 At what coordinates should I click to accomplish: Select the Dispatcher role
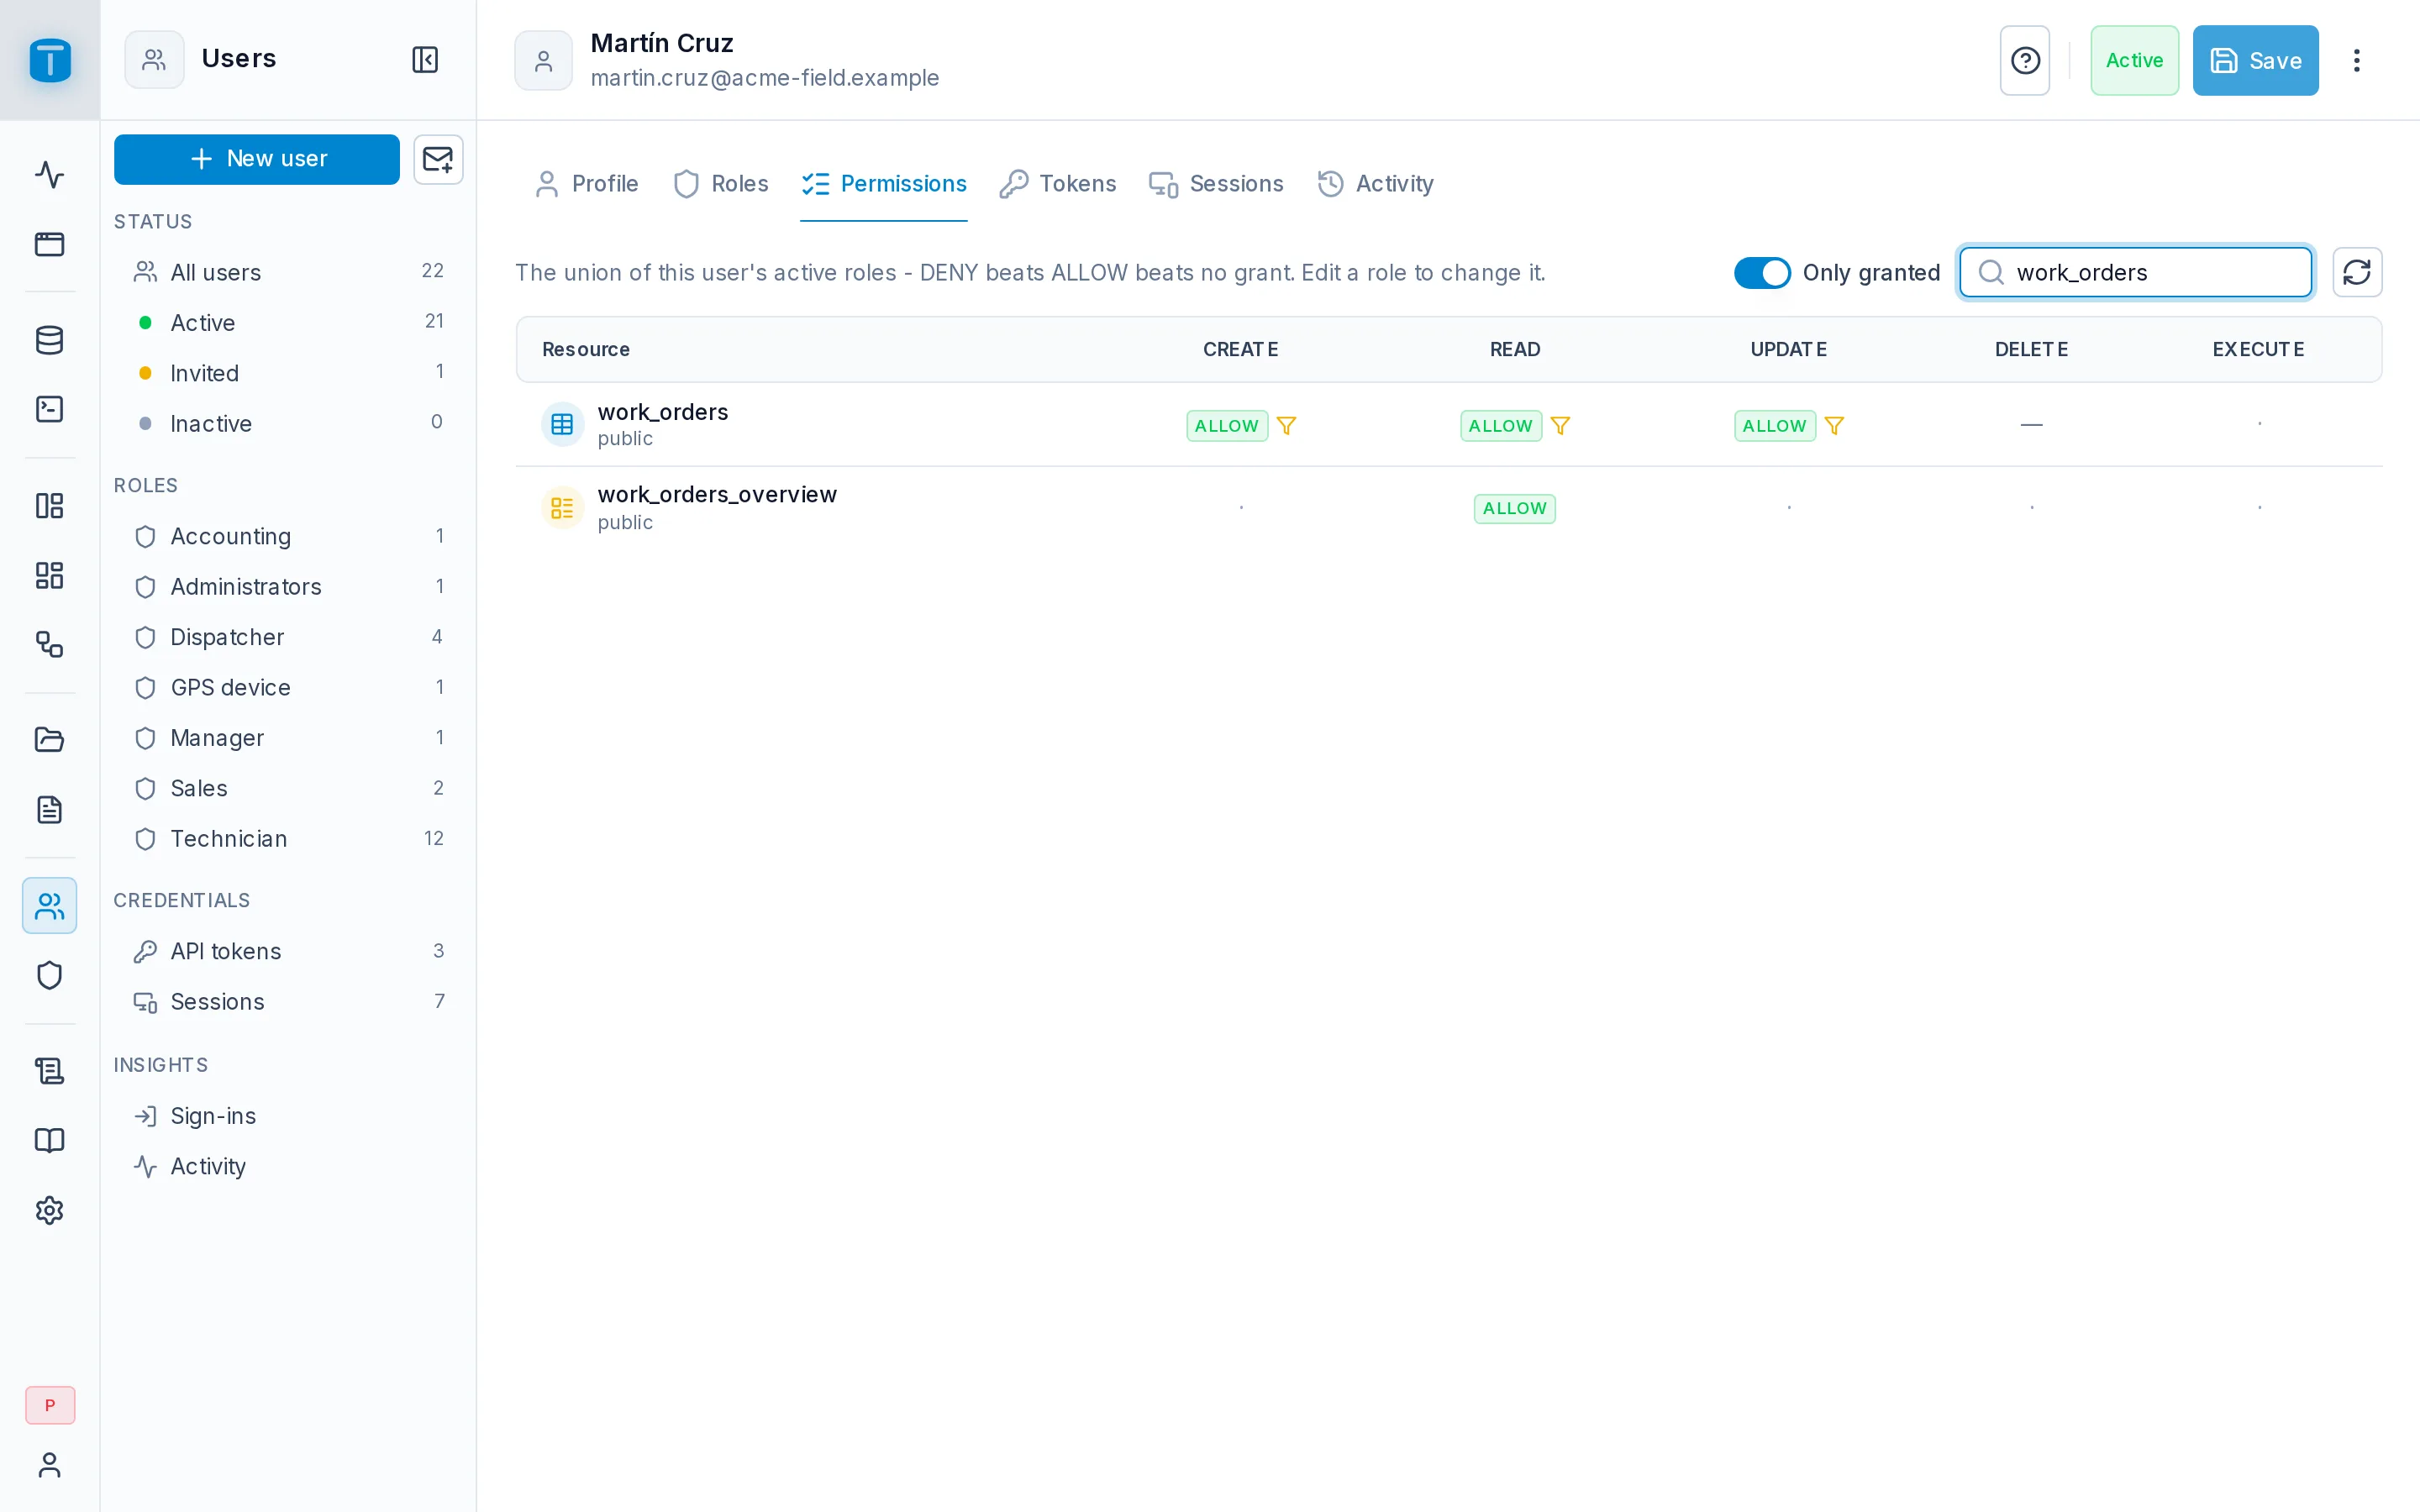(288, 637)
